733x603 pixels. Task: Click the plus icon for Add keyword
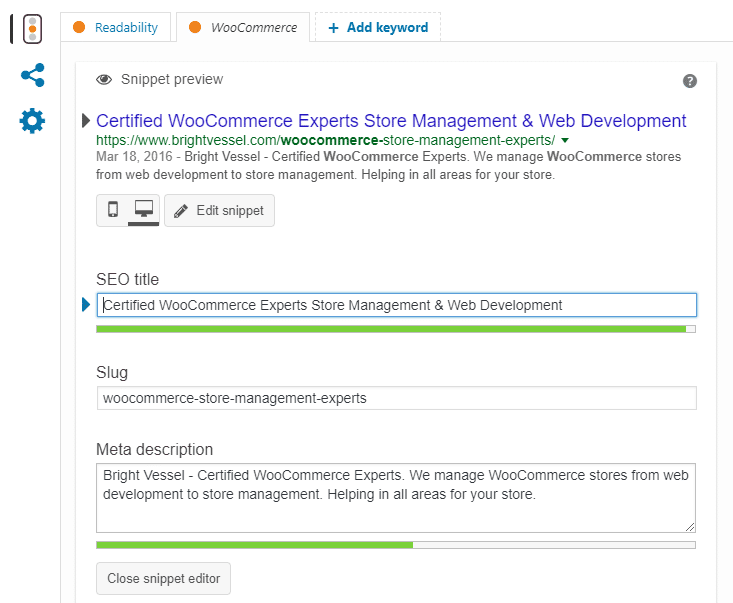coord(333,28)
